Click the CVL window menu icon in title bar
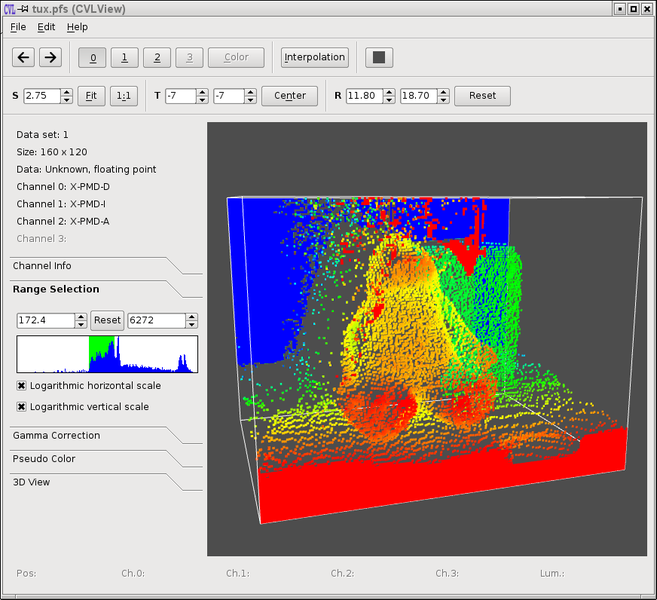 point(9,9)
